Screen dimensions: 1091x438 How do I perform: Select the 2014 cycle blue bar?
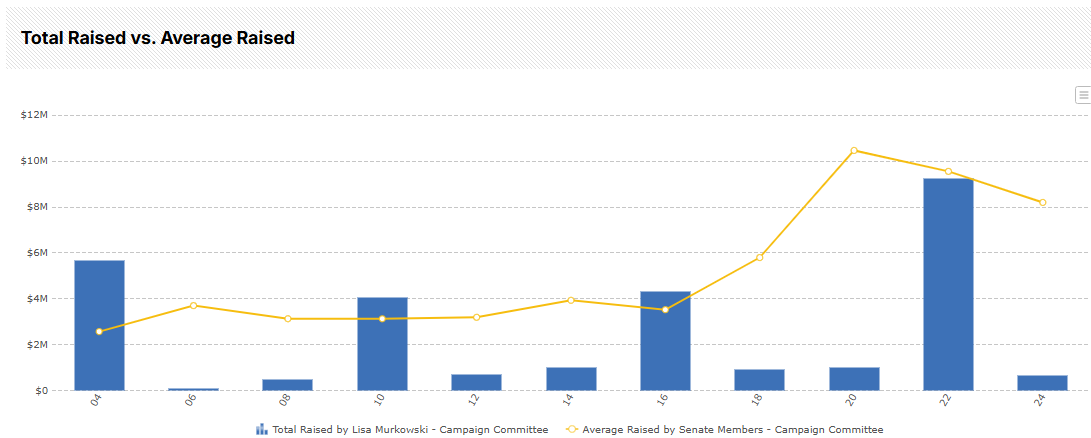tap(571, 379)
